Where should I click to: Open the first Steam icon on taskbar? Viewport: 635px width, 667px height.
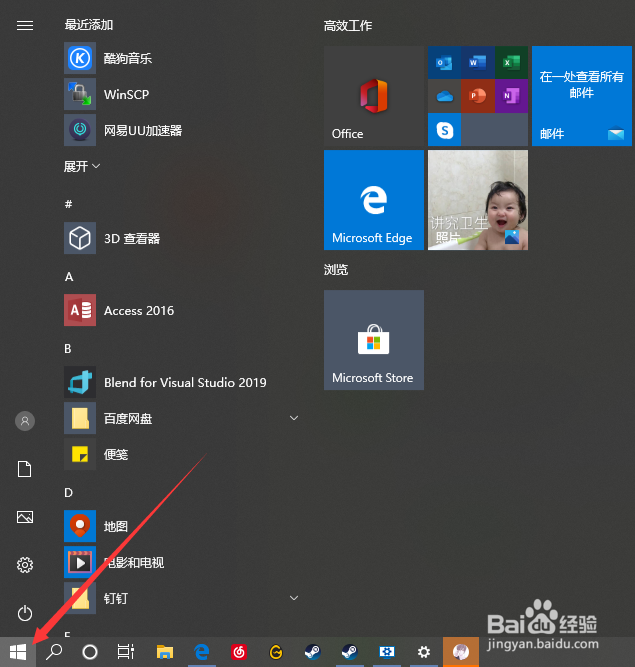(x=313, y=652)
